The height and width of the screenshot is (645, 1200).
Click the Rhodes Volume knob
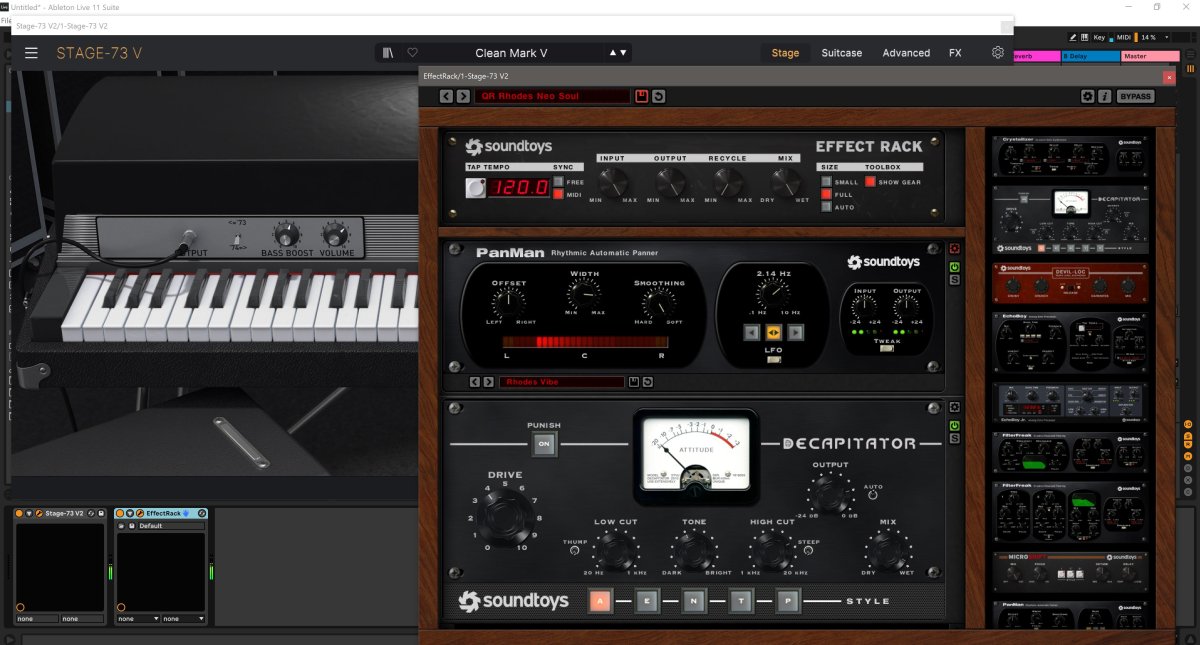point(337,234)
